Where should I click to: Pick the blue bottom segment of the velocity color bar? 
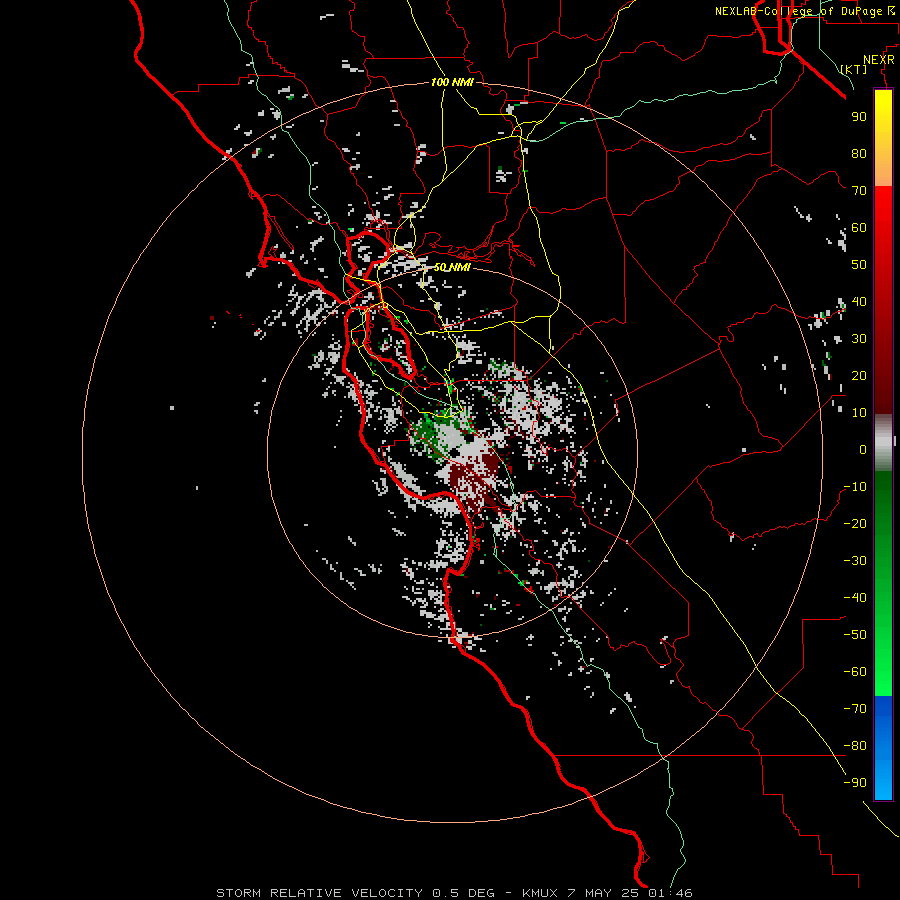point(883,747)
